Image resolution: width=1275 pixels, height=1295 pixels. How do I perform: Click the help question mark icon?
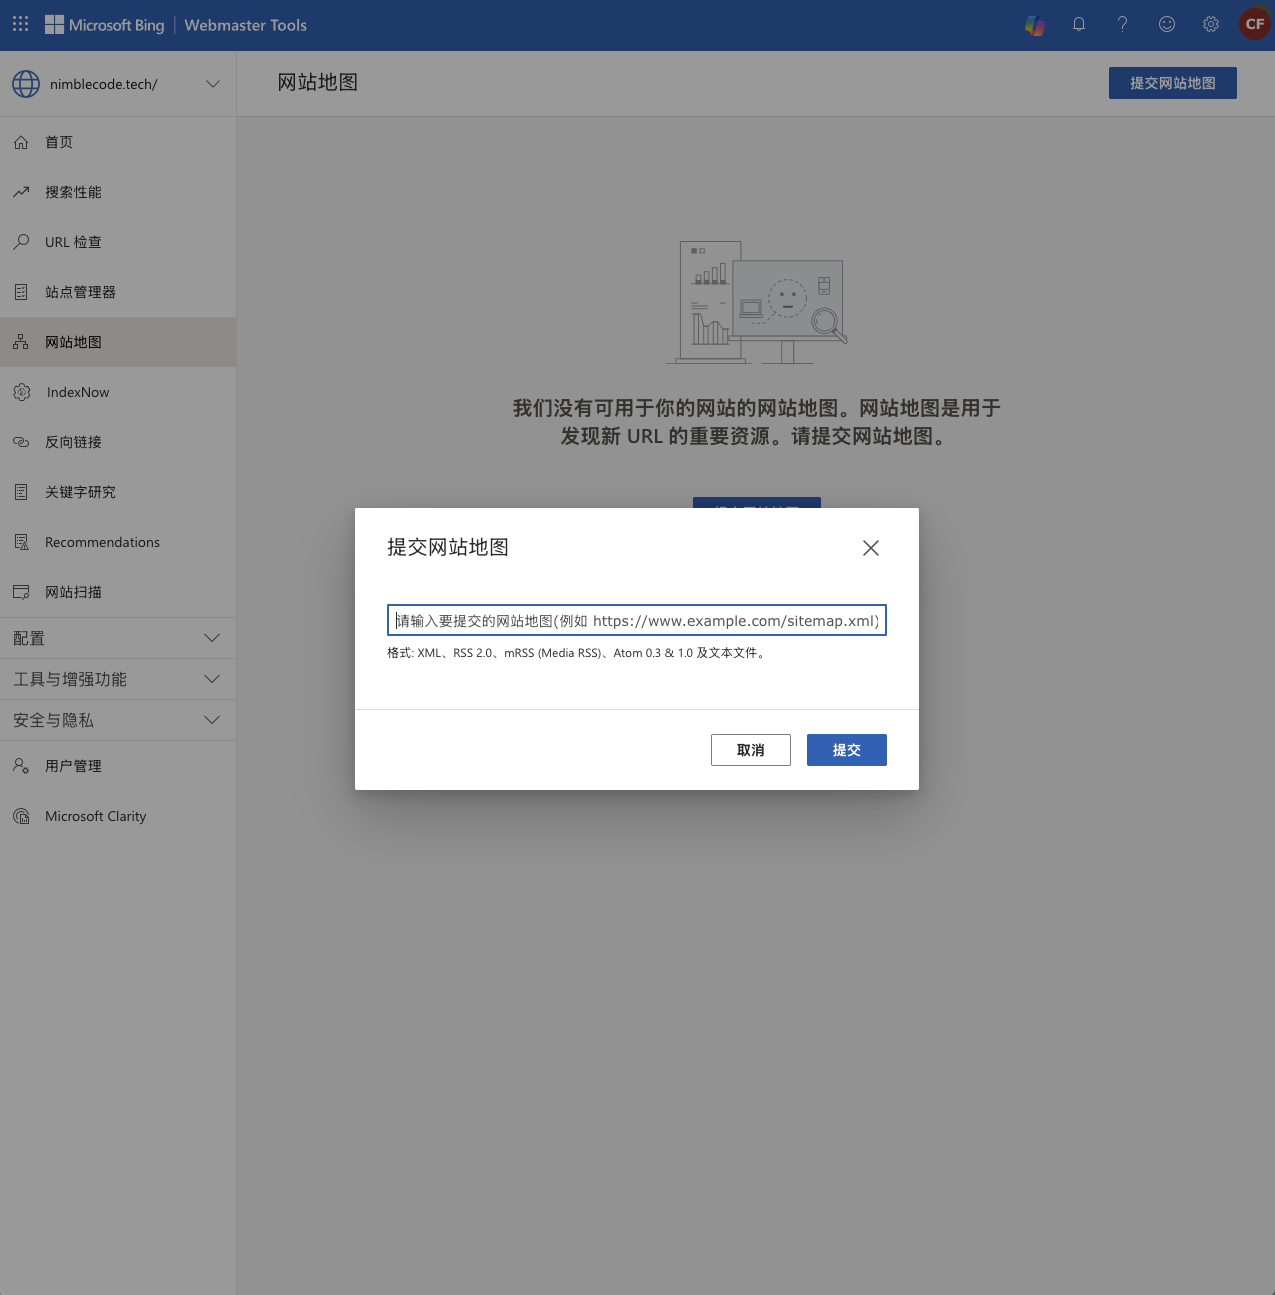click(x=1123, y=25)
